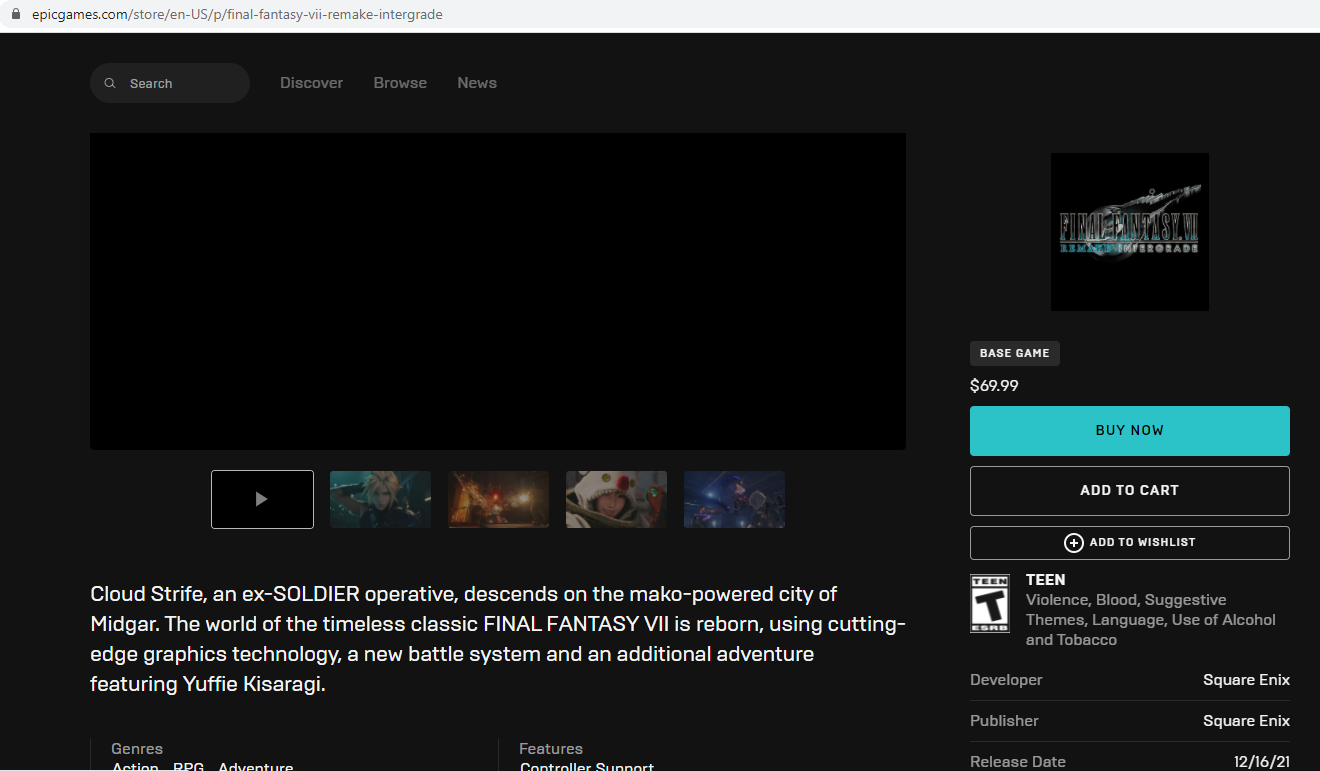Click the ESRB Teen rating badge

[x=990, y=603]
